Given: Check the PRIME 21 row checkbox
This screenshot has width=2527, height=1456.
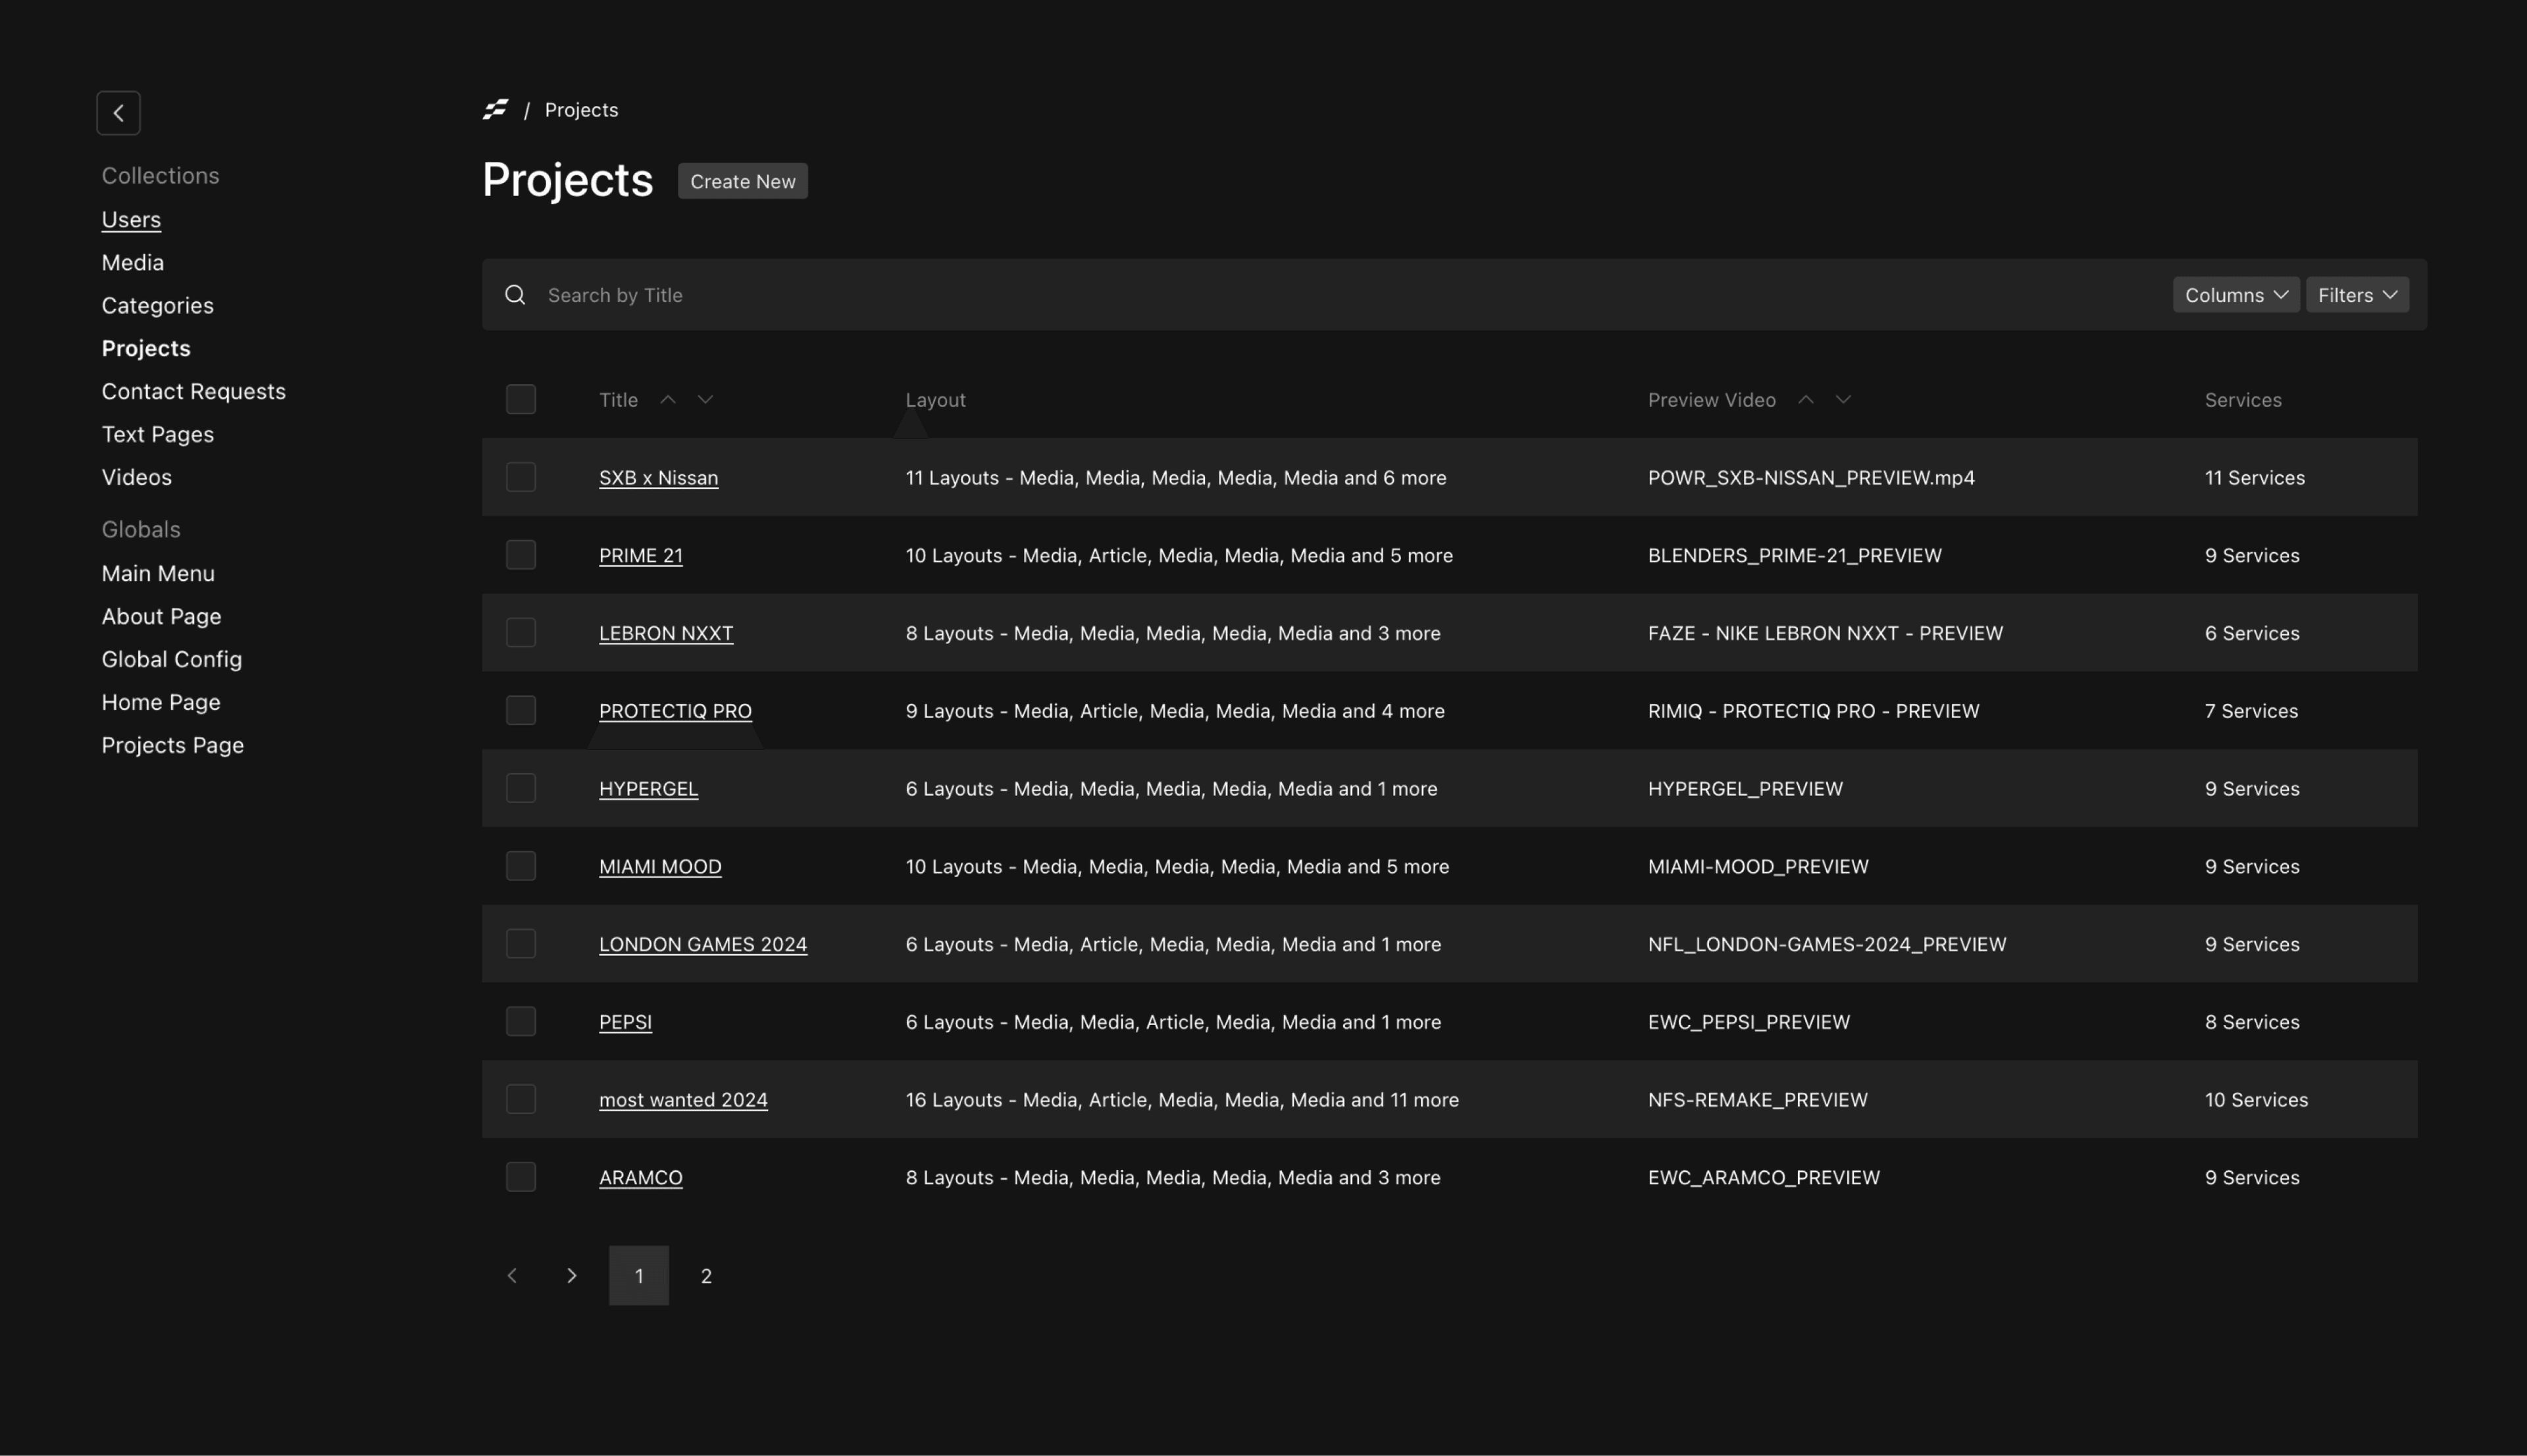Looking at the screenshot, I should 521,555.
